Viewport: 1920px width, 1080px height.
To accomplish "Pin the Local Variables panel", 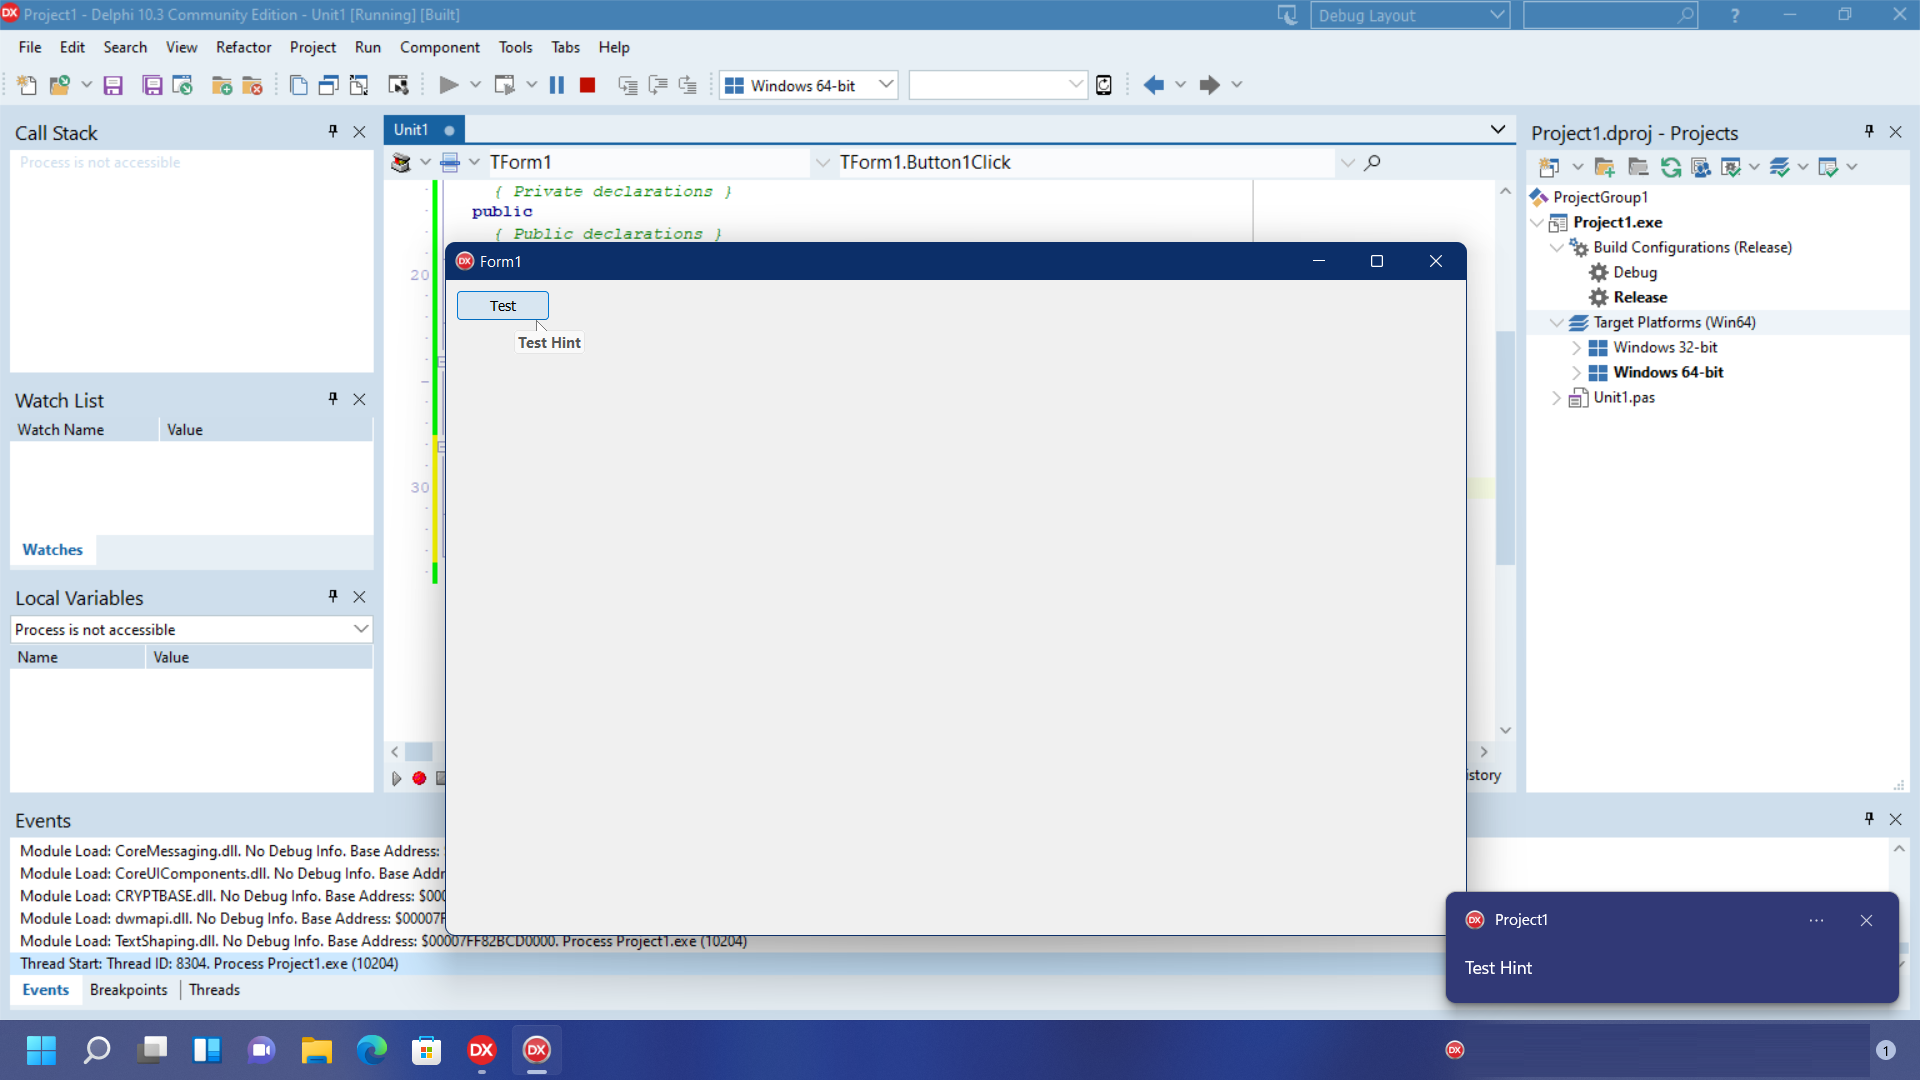I will pyautogui.click(x=333, y=596).
